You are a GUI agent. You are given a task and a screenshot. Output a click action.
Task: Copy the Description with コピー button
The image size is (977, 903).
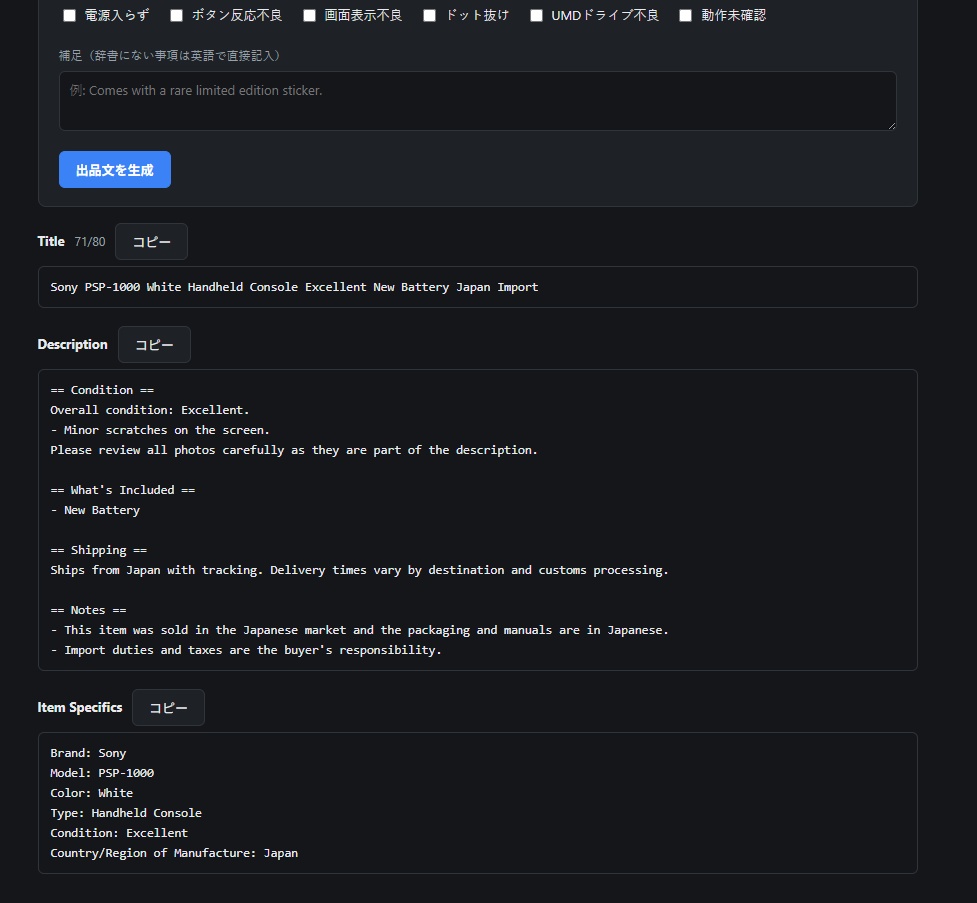pyautogui.click(x=155, y=345)
